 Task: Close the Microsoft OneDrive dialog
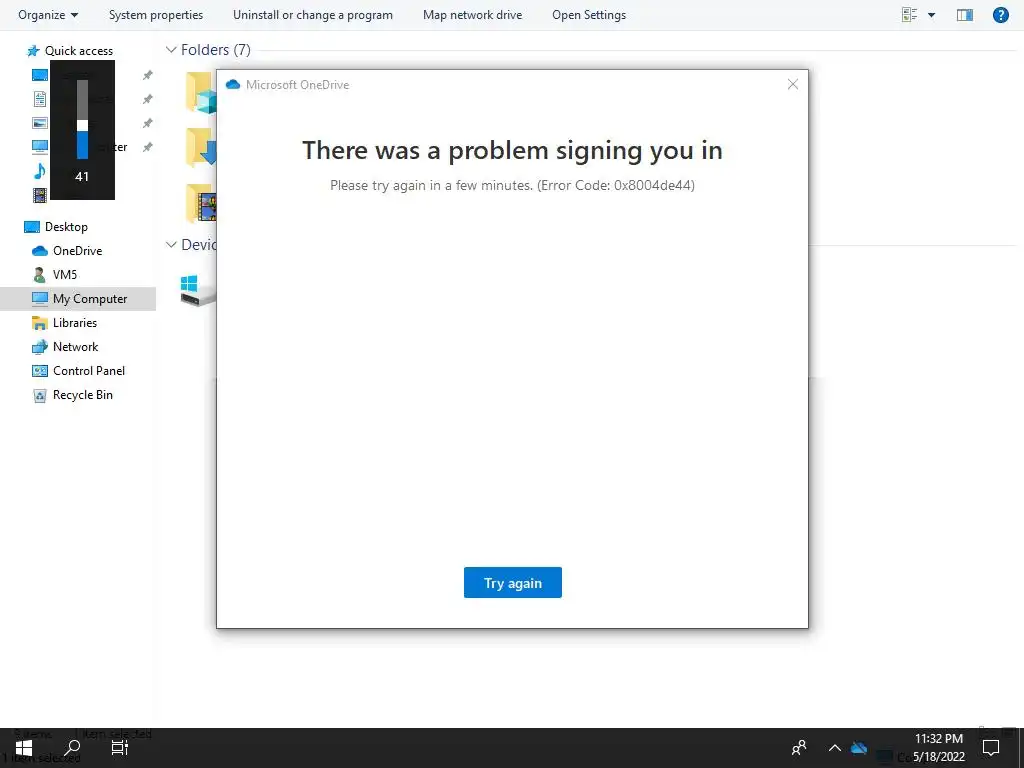click(x=792, y=84)
